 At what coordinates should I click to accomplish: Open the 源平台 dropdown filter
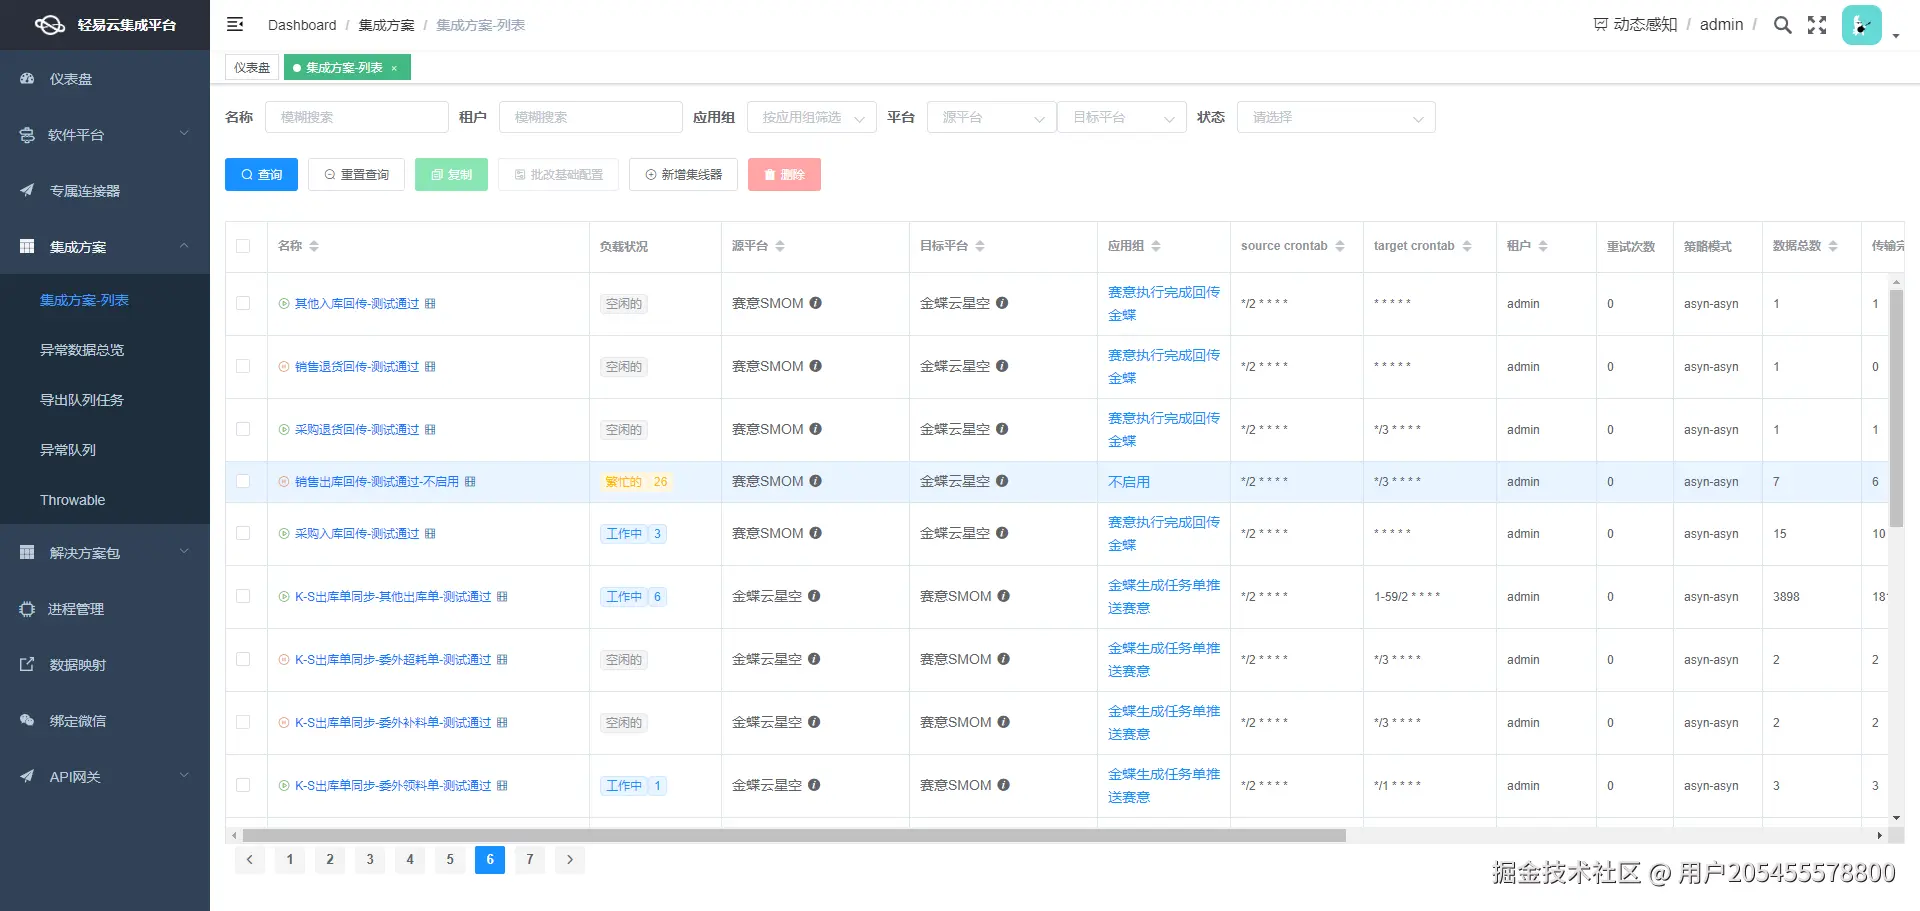tap(990, 117)
